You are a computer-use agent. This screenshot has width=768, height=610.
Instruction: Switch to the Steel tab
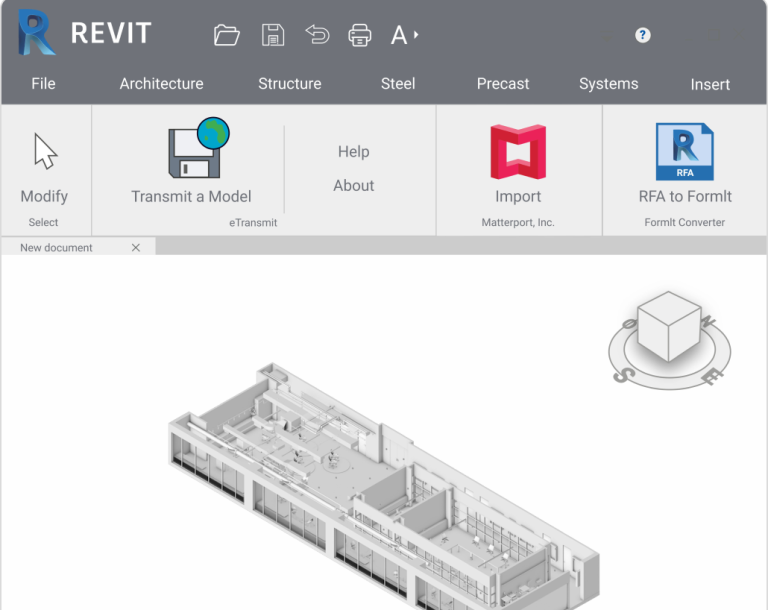coord(398,84)
